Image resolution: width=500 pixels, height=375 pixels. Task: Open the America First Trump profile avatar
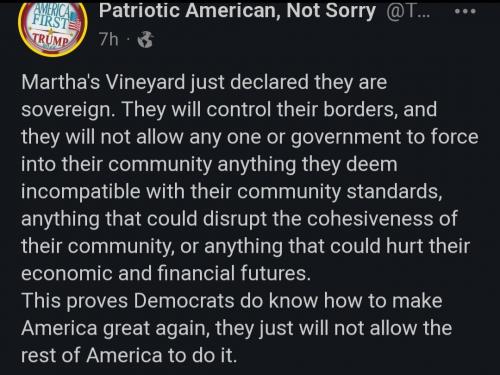pyautogui.click(x=53, y=28)
